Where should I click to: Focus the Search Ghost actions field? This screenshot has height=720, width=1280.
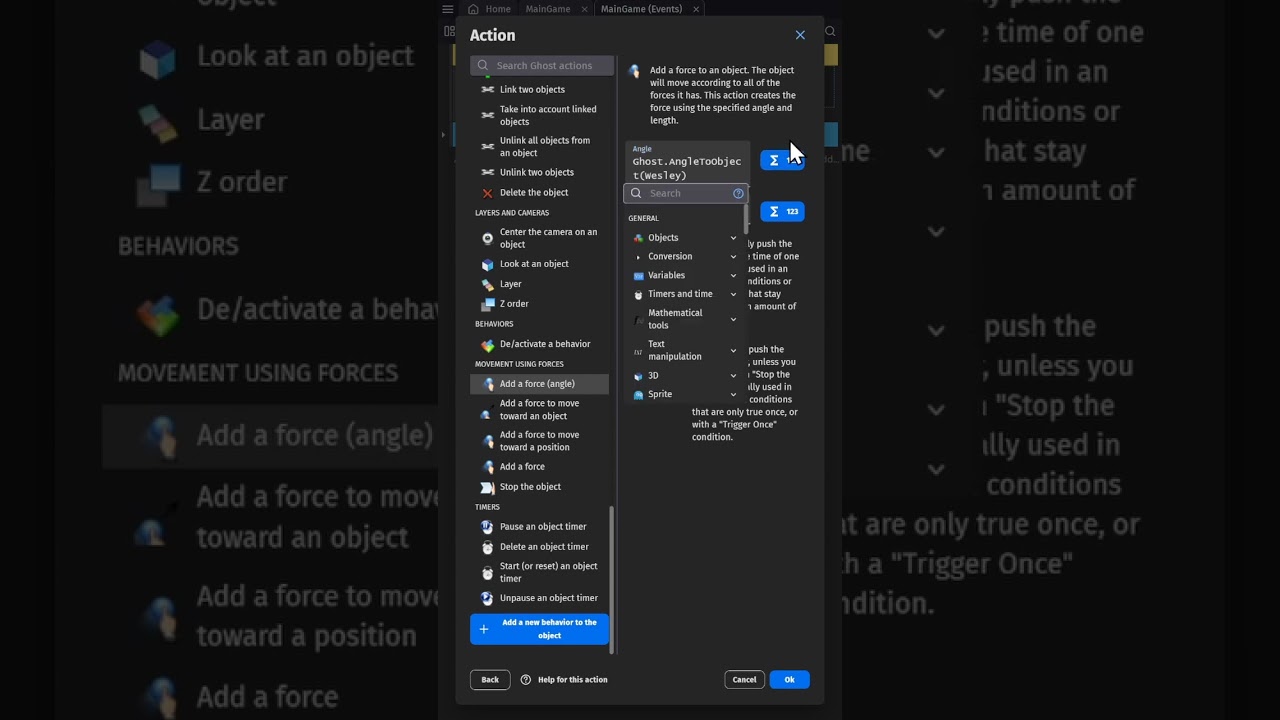[x=542, y=66]
